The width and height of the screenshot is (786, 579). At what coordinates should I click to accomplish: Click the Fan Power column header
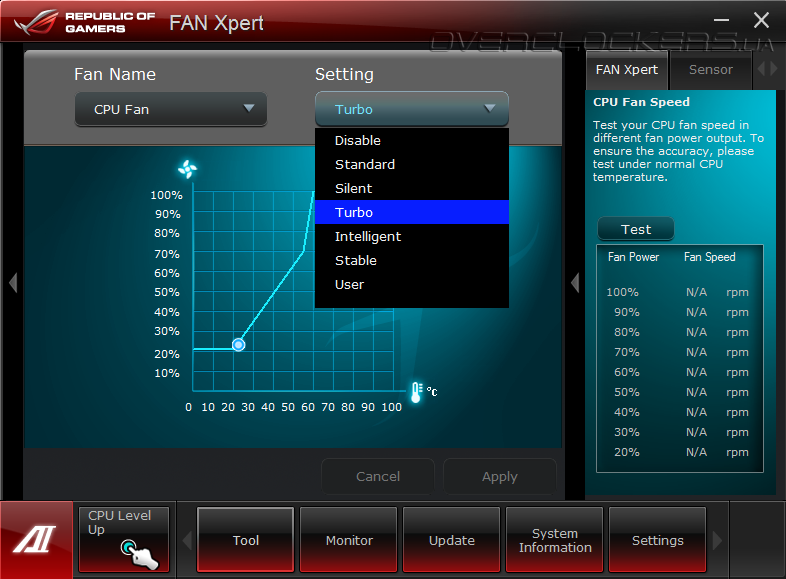(x=633, y=257)
